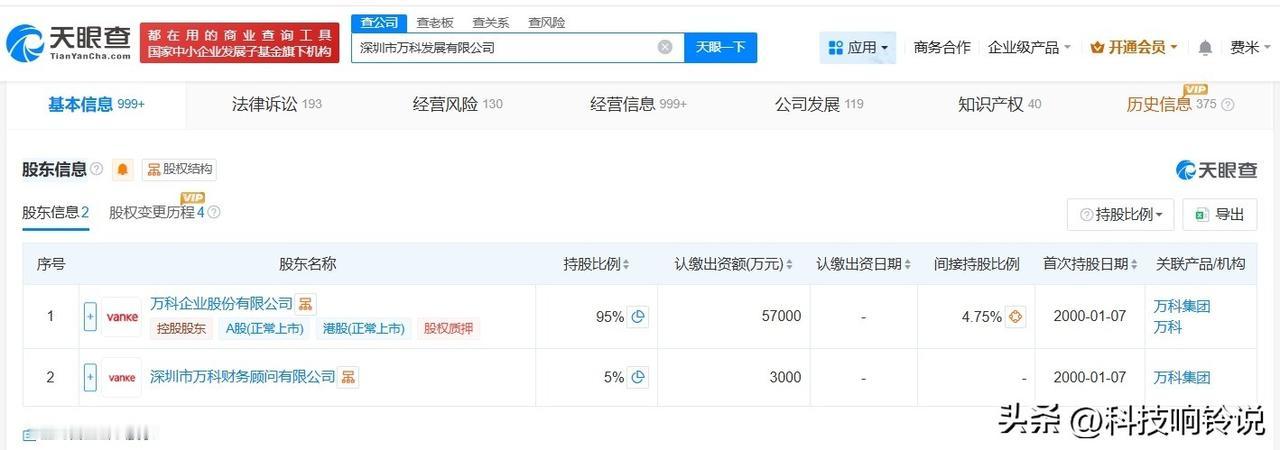Click the 股权质押 tag

(x=448, y=328)
